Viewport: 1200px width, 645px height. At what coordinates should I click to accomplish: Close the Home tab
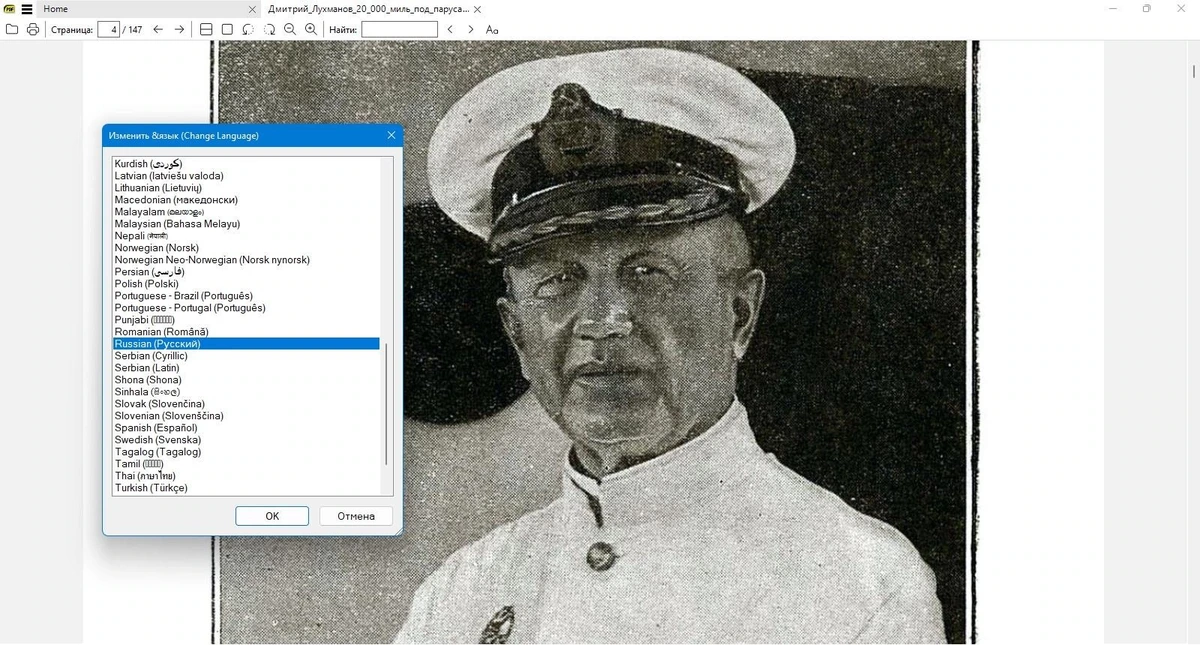coord(250,9)
